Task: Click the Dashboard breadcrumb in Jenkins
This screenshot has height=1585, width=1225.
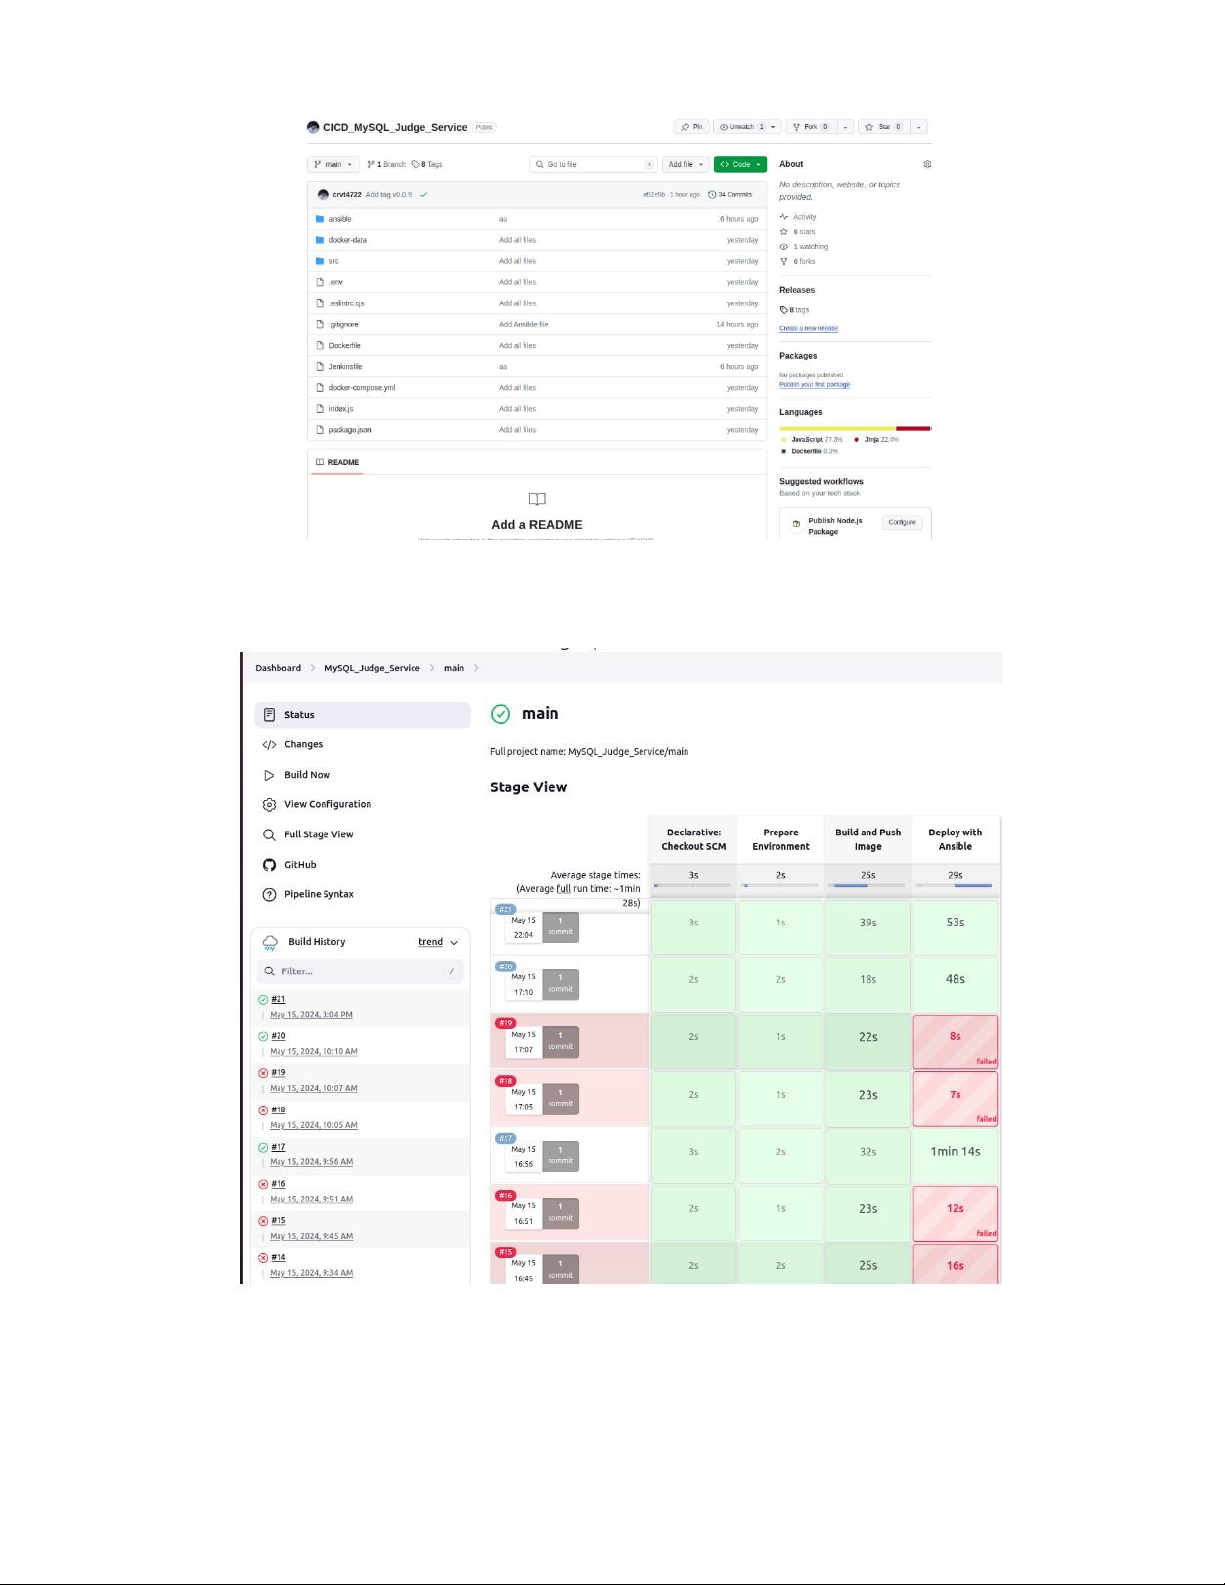Action: 278,668
